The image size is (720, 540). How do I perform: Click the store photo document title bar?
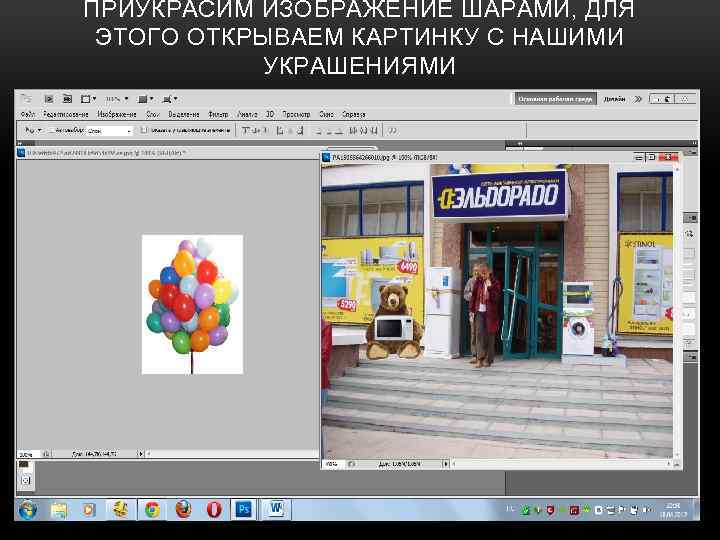(478, 157)
